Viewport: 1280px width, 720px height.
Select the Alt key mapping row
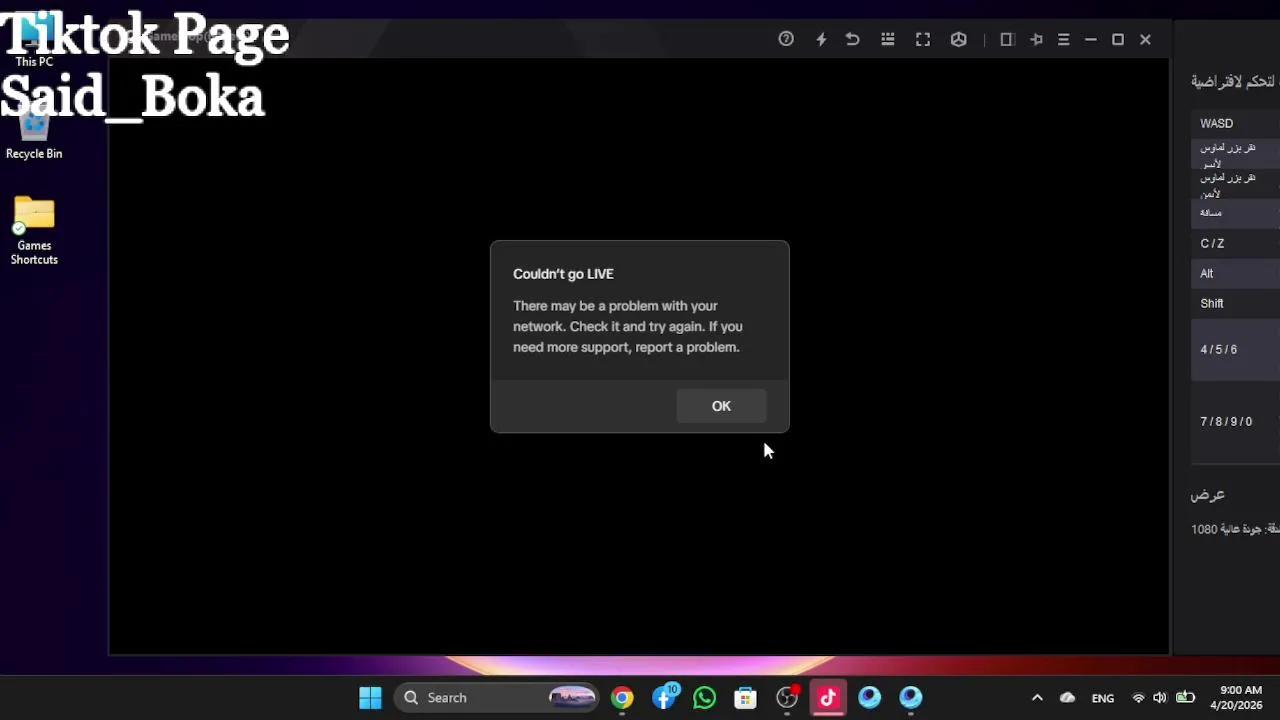click(x=1235, y=273)
